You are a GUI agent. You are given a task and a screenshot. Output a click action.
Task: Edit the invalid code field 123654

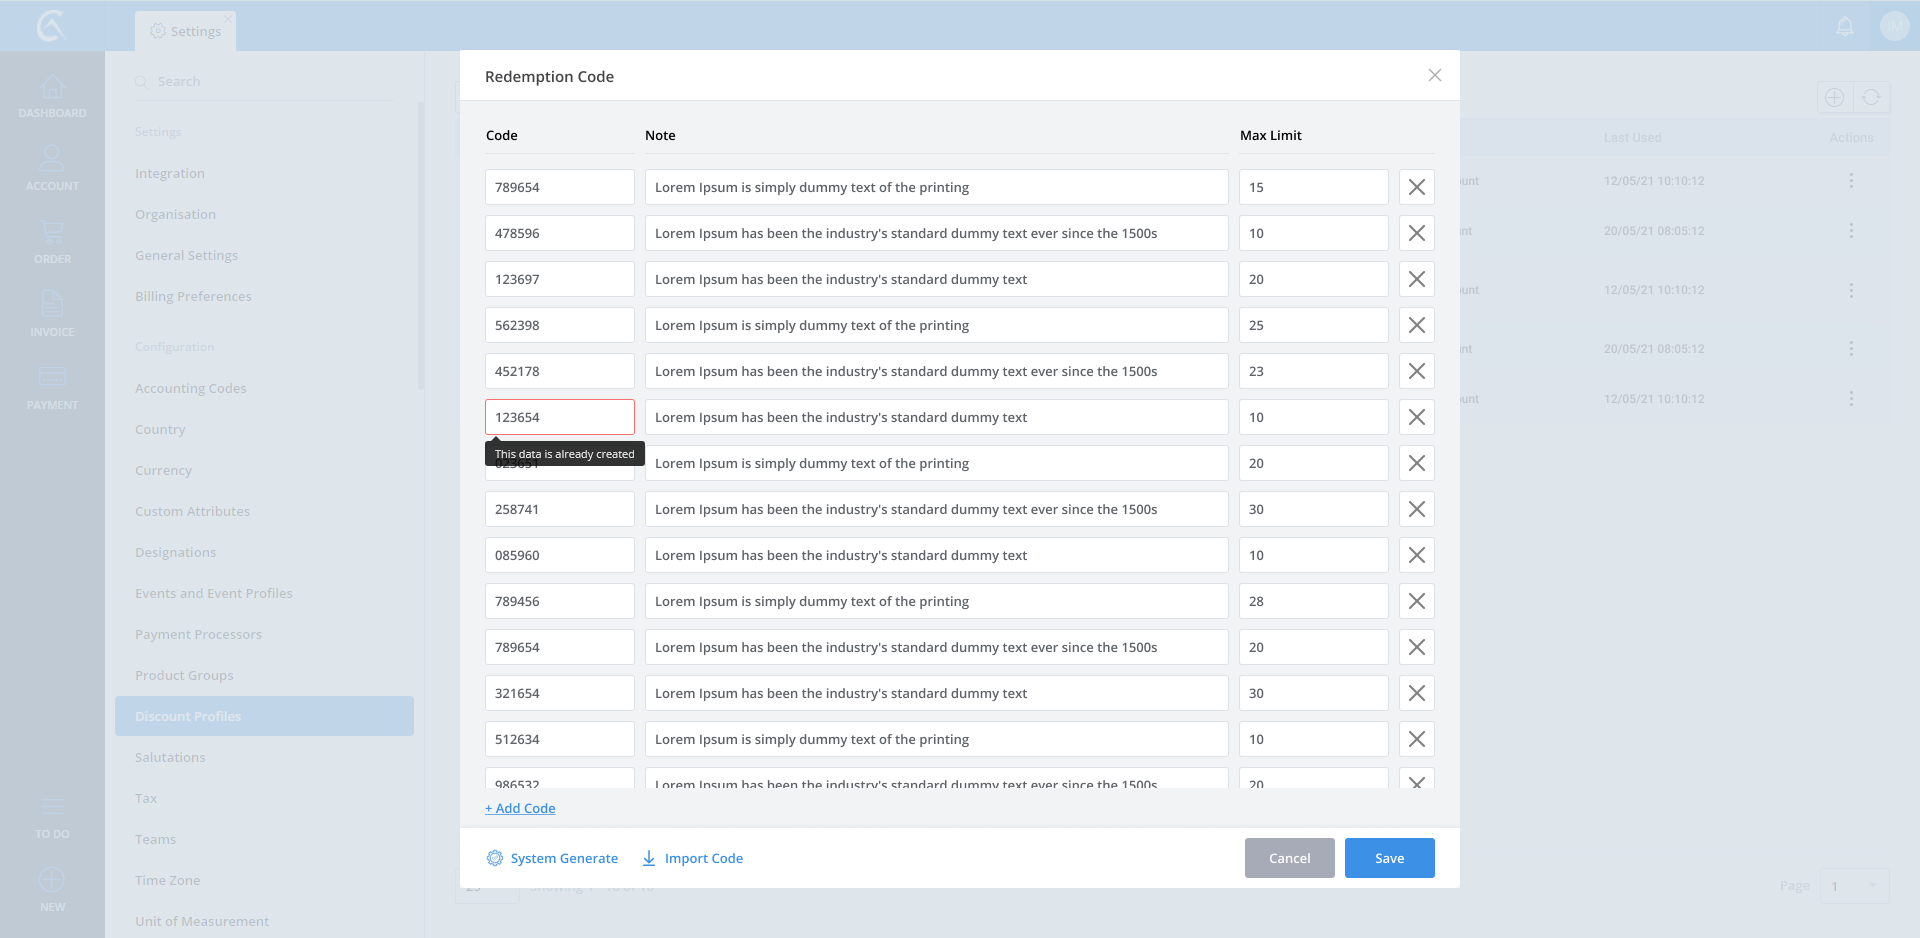coord(559,417)
